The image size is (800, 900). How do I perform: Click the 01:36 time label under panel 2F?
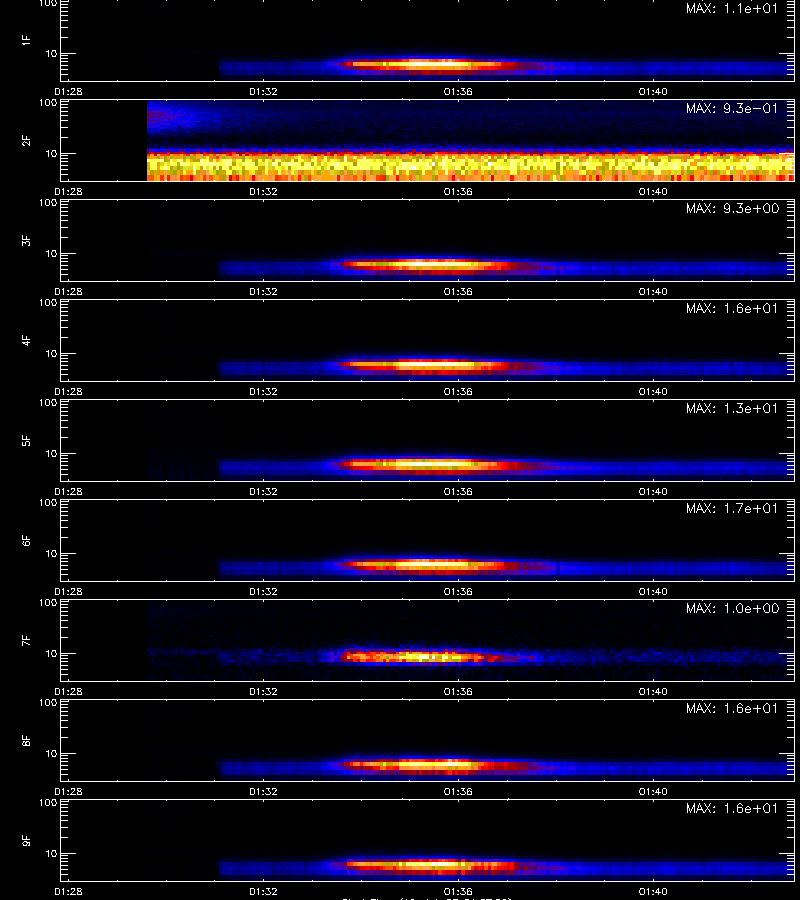point(458,192)
